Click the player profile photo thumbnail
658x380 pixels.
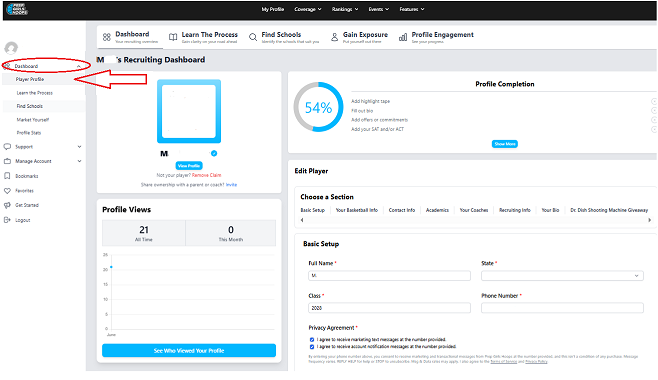click(x=189, y=112)
